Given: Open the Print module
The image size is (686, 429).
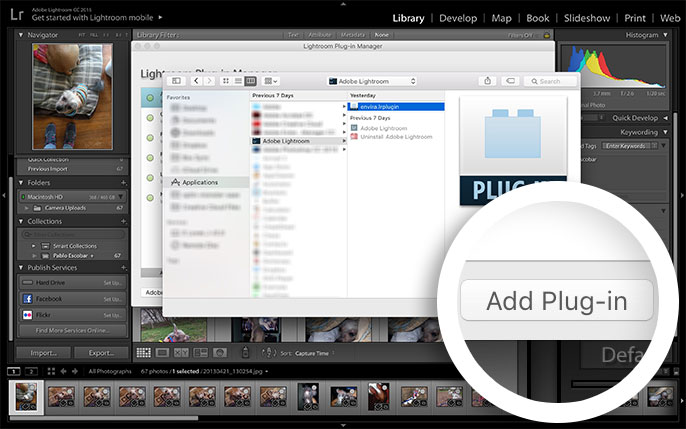Looking at the screenshot, I should [x=635, y=18].
